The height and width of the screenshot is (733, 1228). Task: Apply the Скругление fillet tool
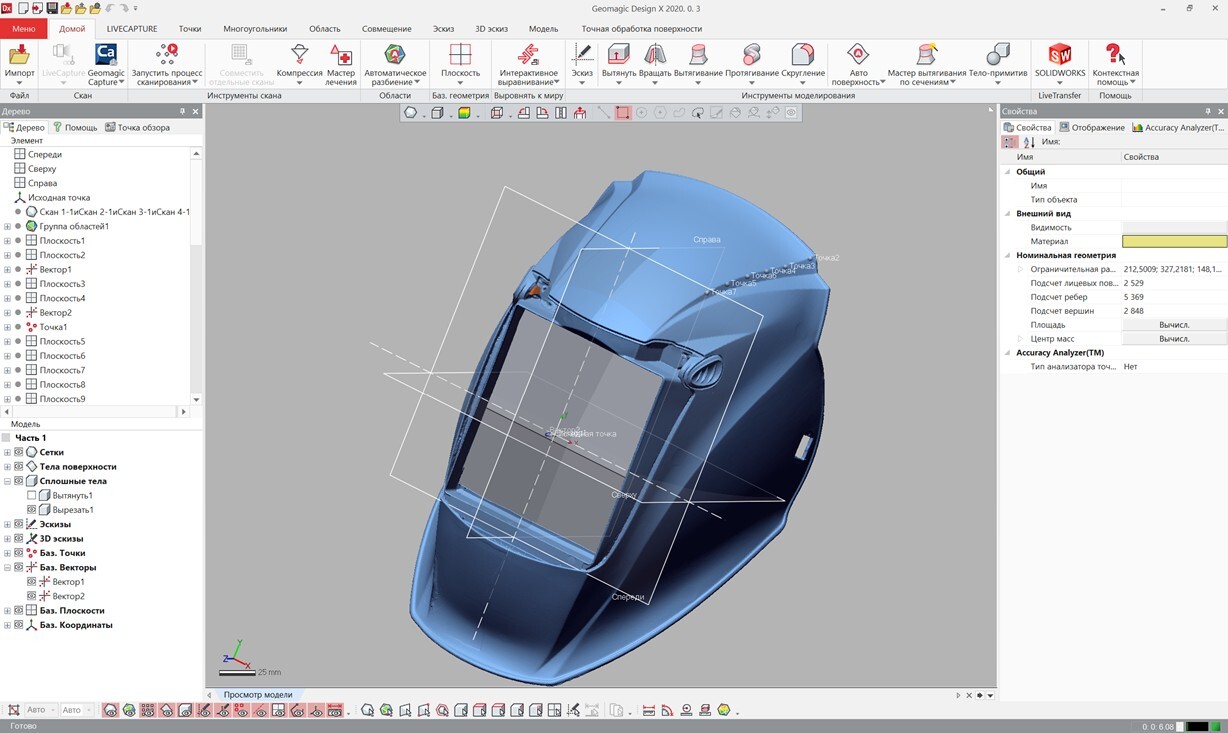point(803,65)
